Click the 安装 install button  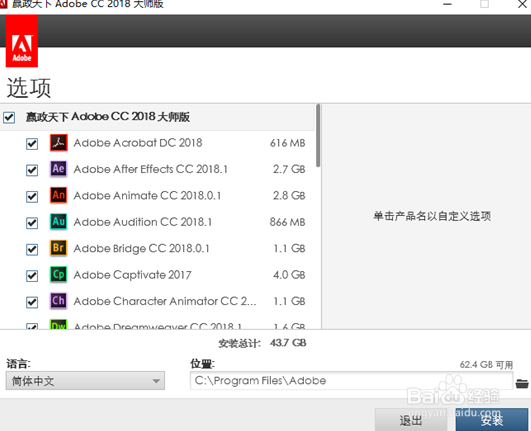tap(492, 420)
